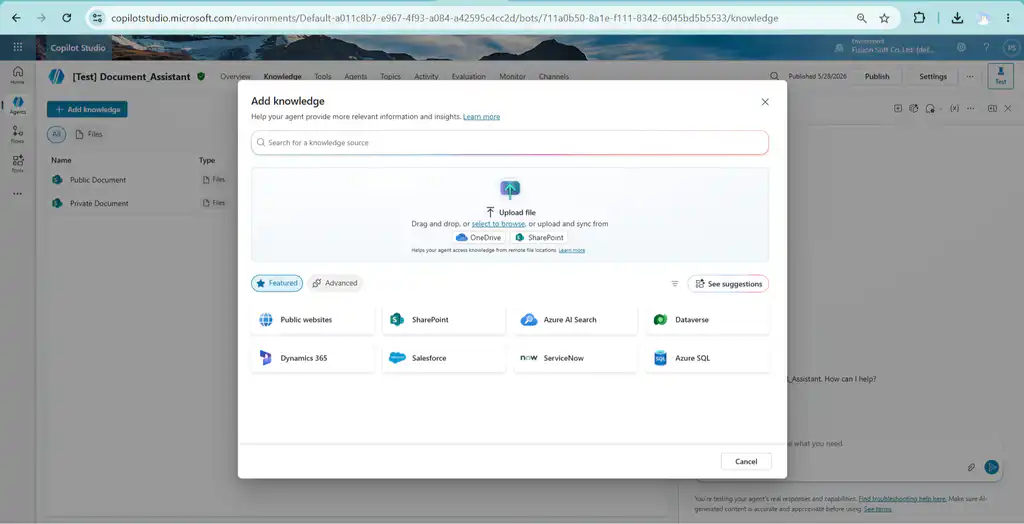Select the SharePoint knowledge source card
This screenshot has height=524, width=1024.
coord(444,320)
